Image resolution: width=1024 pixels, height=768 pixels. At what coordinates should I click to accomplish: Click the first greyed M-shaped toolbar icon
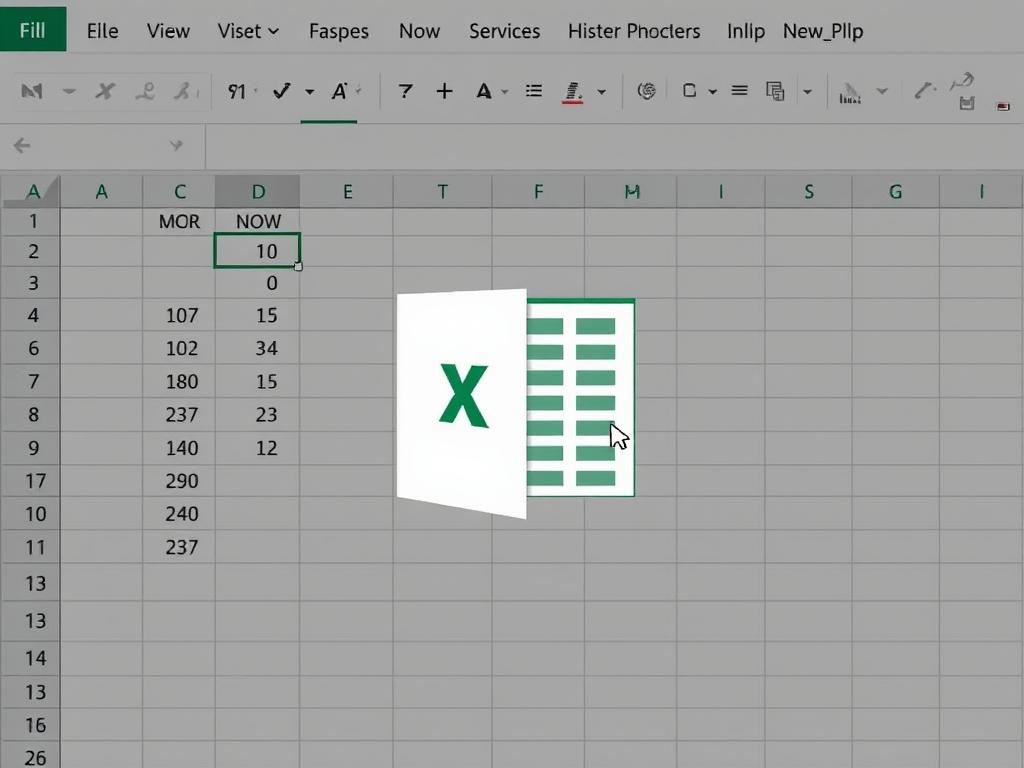point(32,91)
